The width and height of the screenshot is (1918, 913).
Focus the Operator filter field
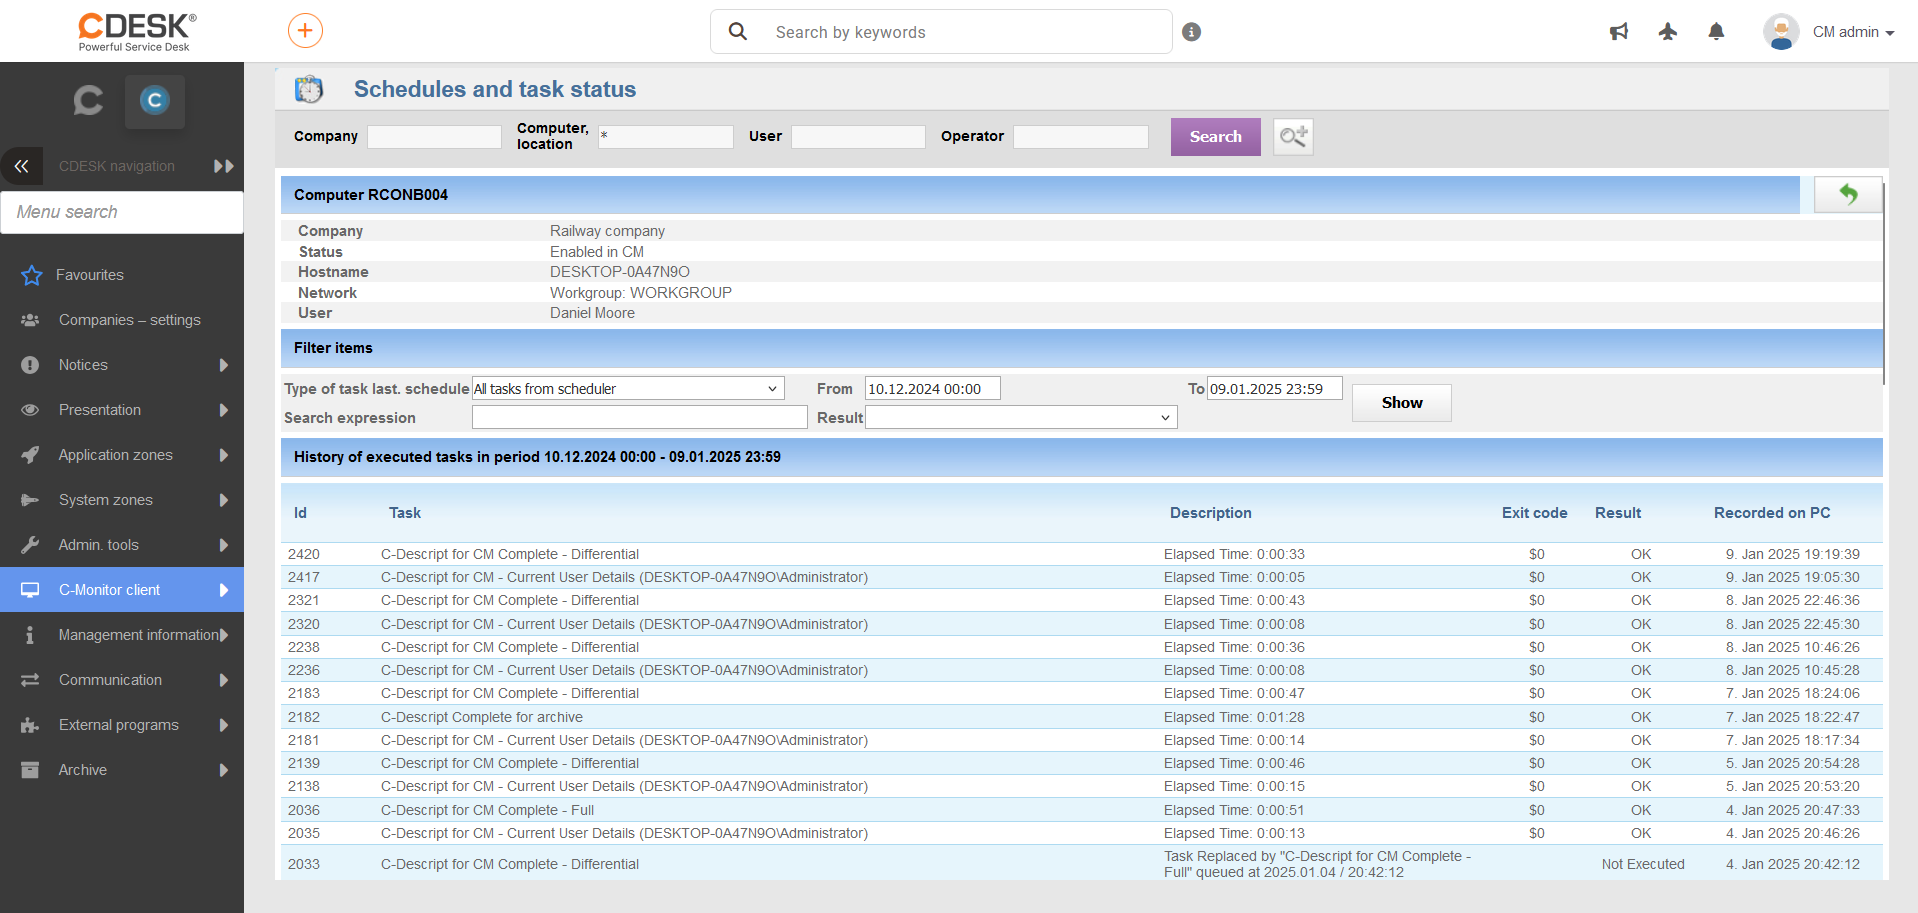(1081, 137)
